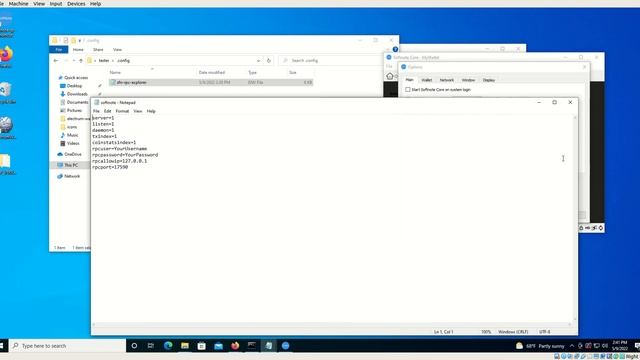The width and height of the screenshot is (640, 360).
Task: Open Explorer help icon
Action: point(395,49)
